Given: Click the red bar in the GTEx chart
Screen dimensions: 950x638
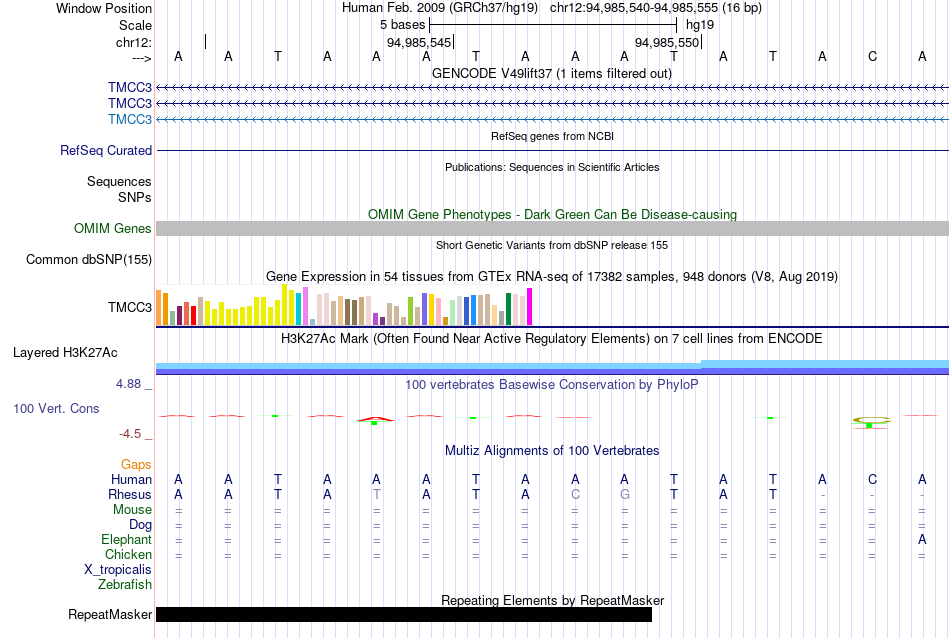Looking at the screenshot, I should (193, 316).
